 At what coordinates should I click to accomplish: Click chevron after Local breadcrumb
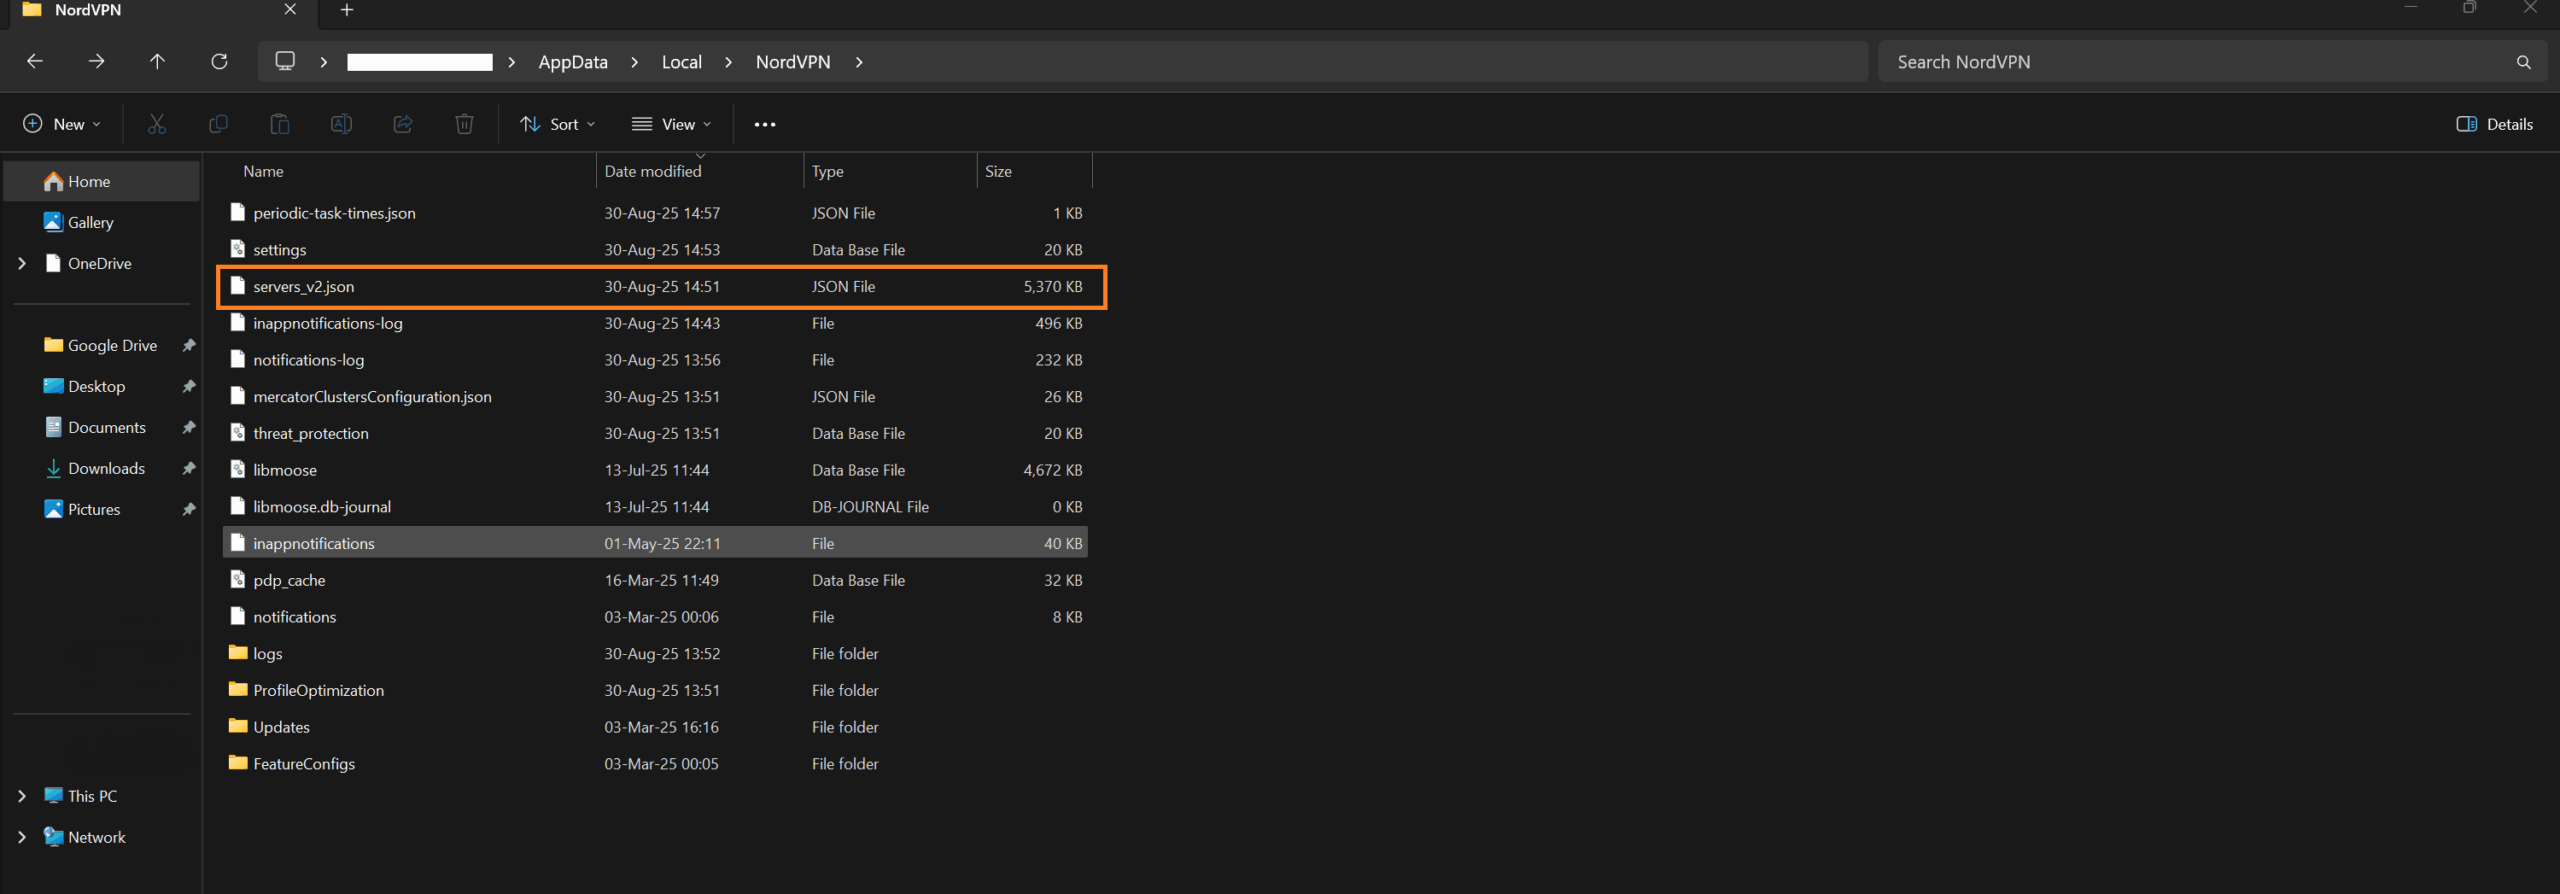728,62
